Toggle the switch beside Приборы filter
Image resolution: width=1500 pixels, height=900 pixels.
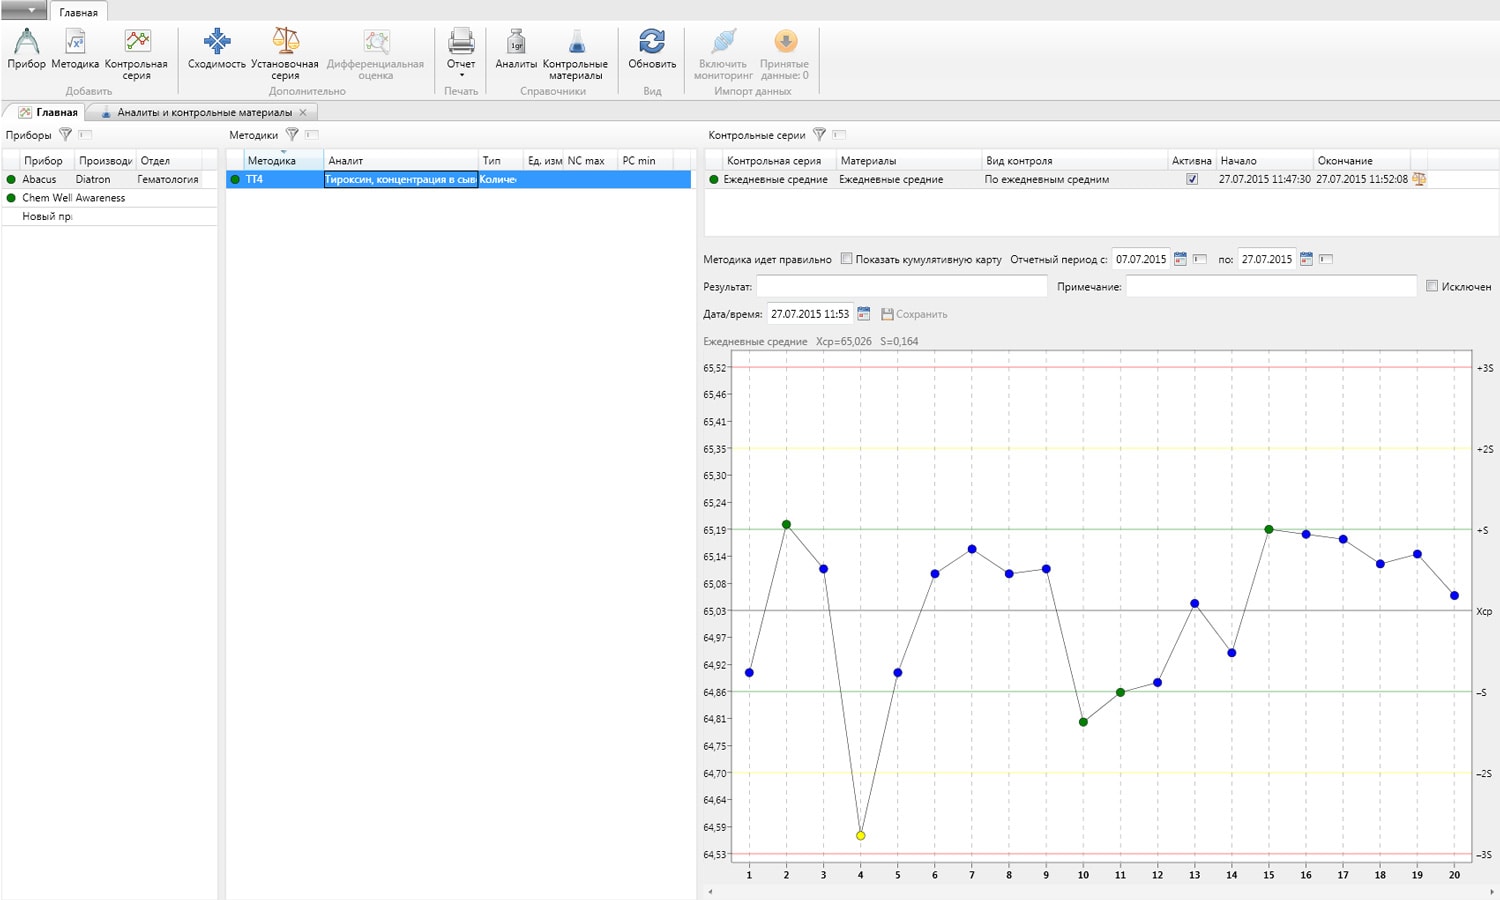85,134
